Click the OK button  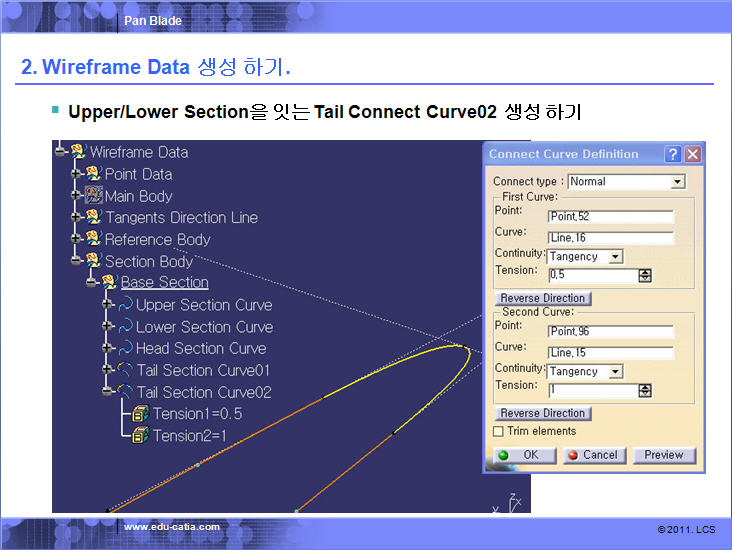[x=521, y=455]
